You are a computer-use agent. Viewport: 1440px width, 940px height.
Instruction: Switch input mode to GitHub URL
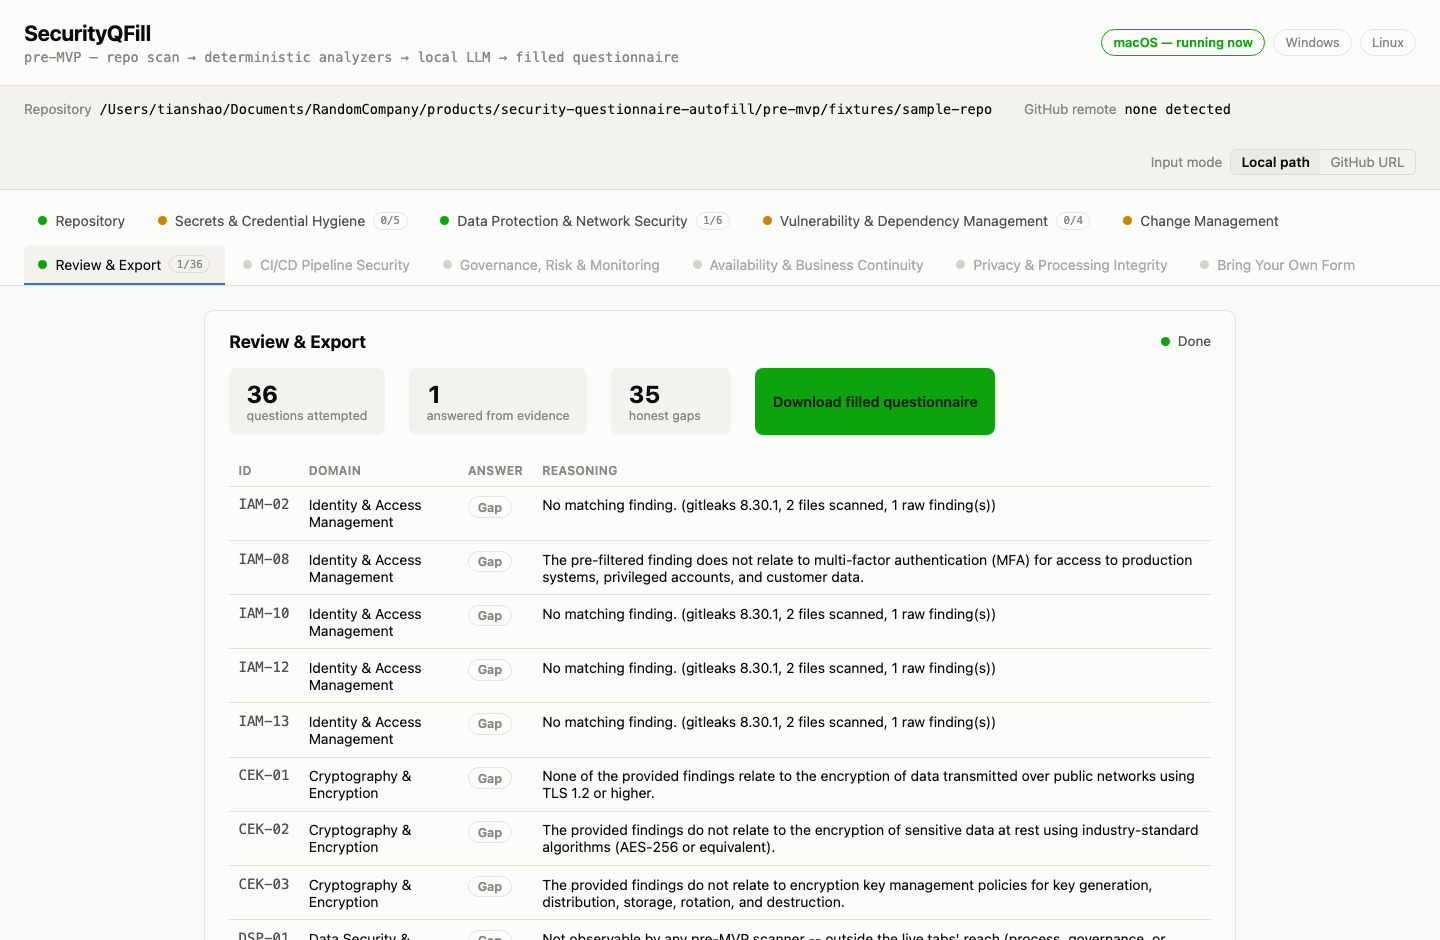click(1367, 162)
